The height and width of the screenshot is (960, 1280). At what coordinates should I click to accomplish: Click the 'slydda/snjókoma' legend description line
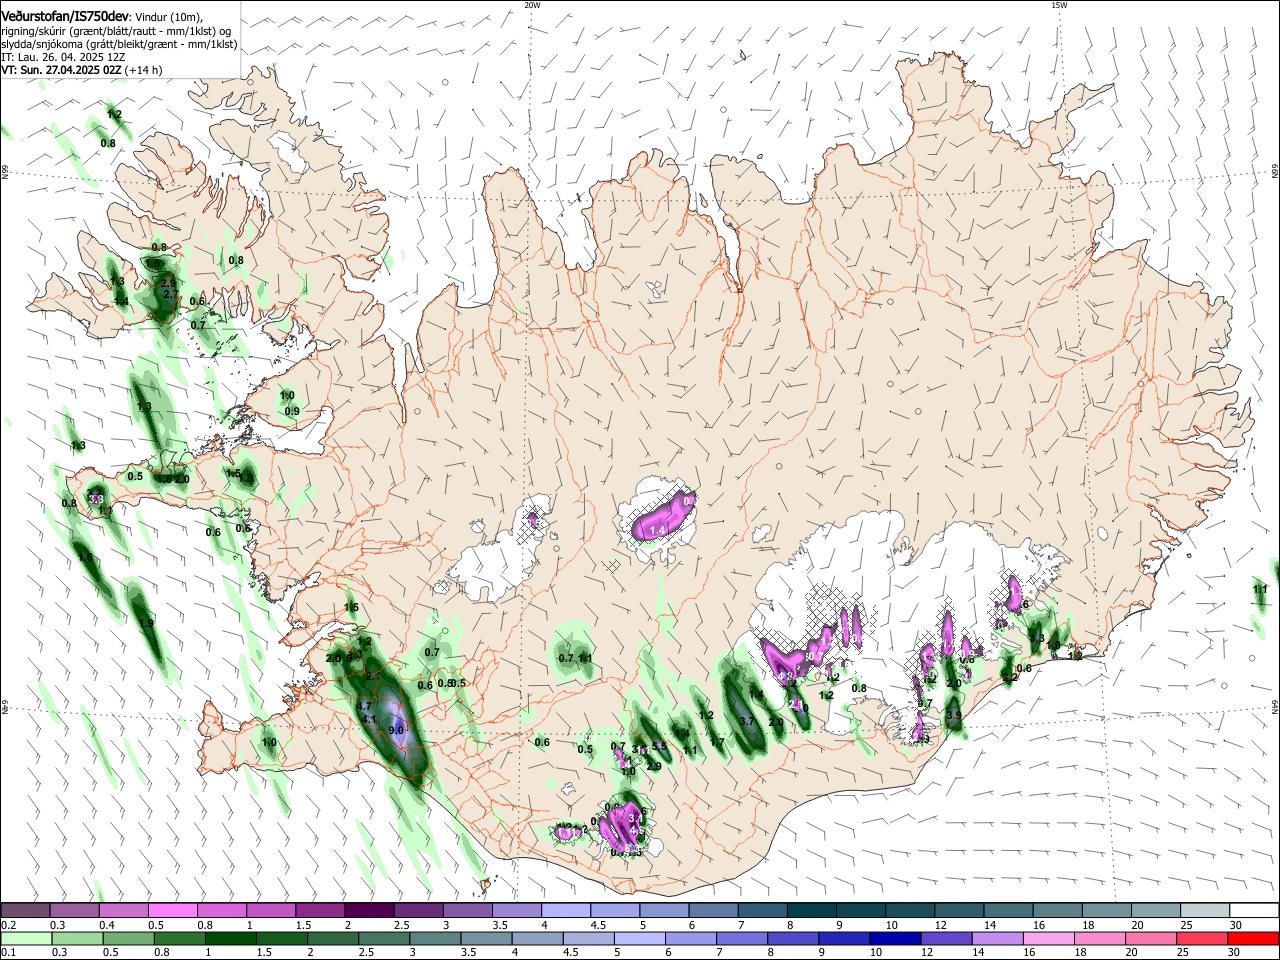tap(119, 44)
